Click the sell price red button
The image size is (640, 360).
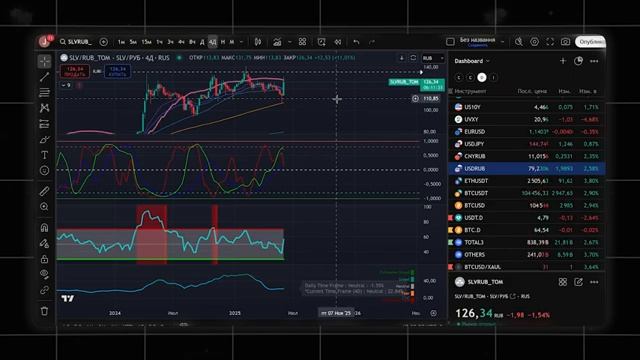[x=75, y=71]
